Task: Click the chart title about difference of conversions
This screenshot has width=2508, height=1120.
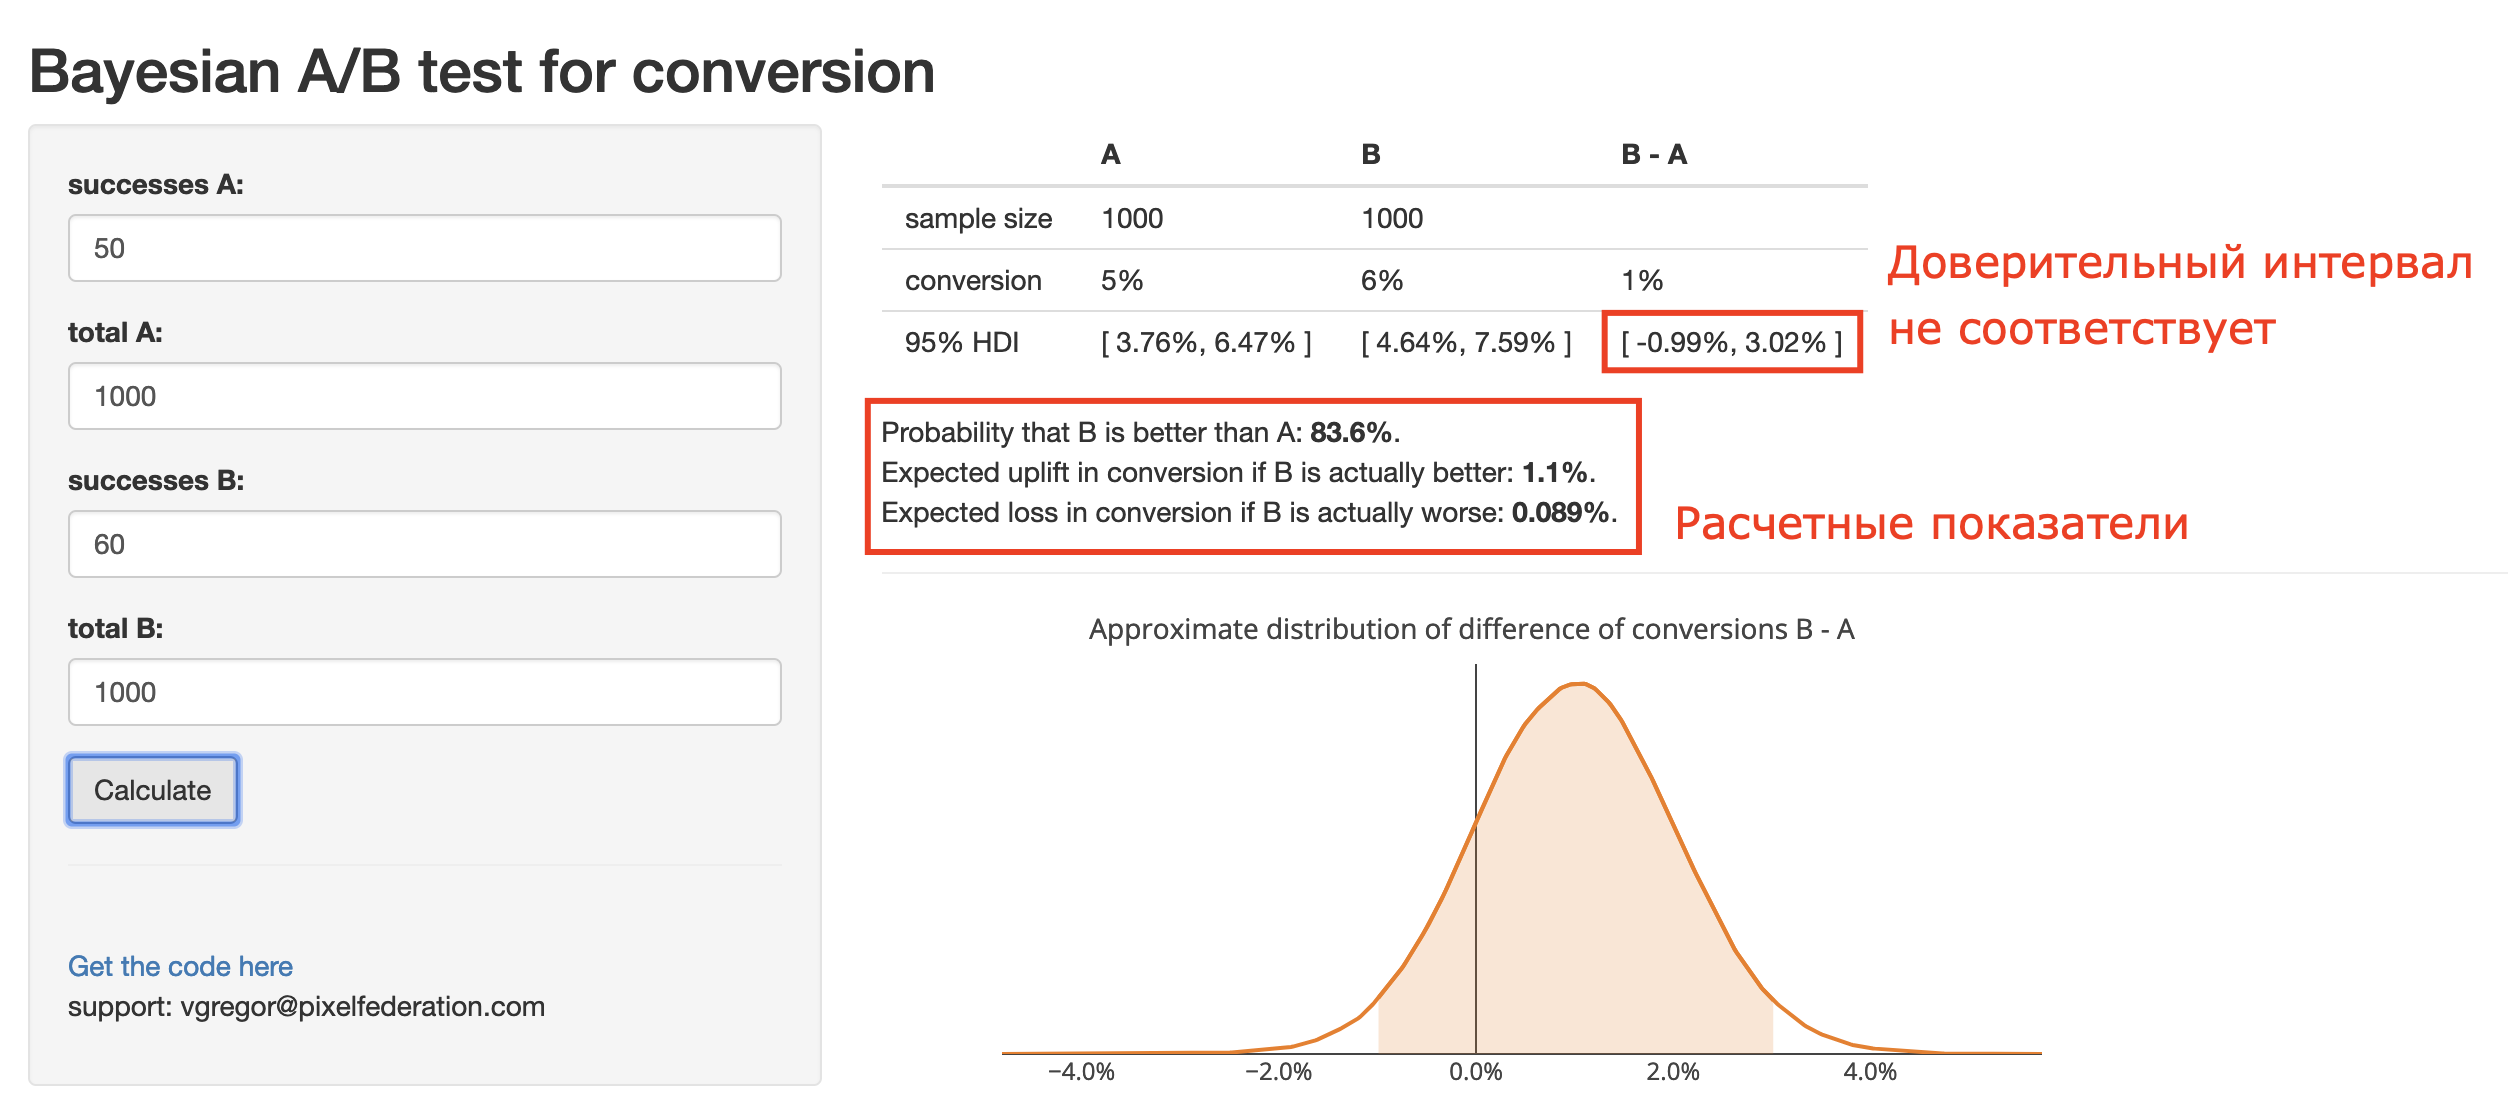Action: pos(1471,629)
